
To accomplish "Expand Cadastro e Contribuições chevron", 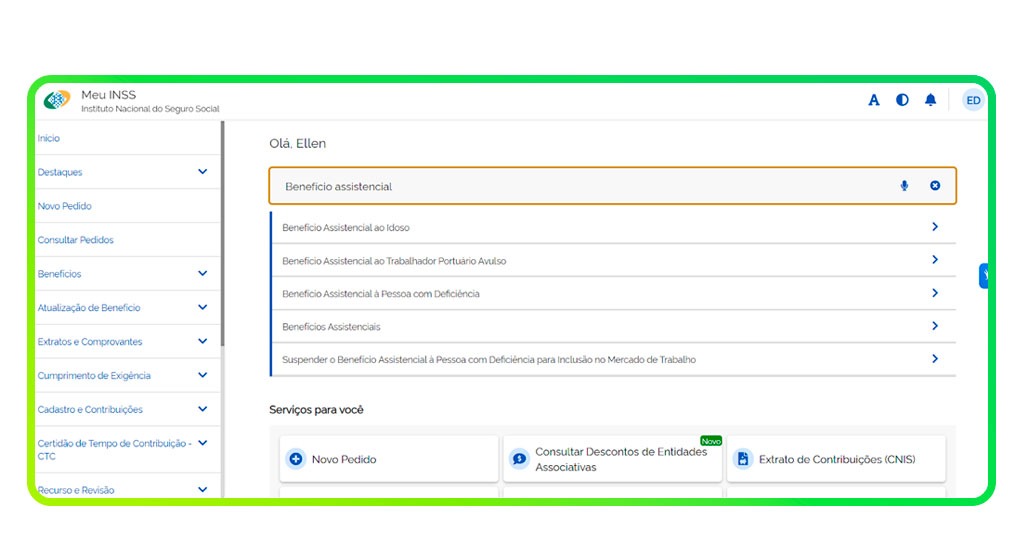I will (x=202, y=409).
